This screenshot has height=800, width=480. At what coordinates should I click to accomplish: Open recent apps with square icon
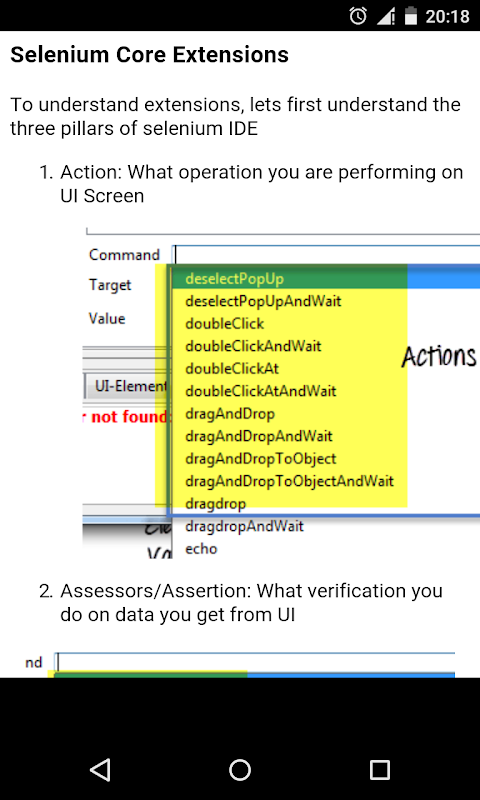[x=380, y=769]
